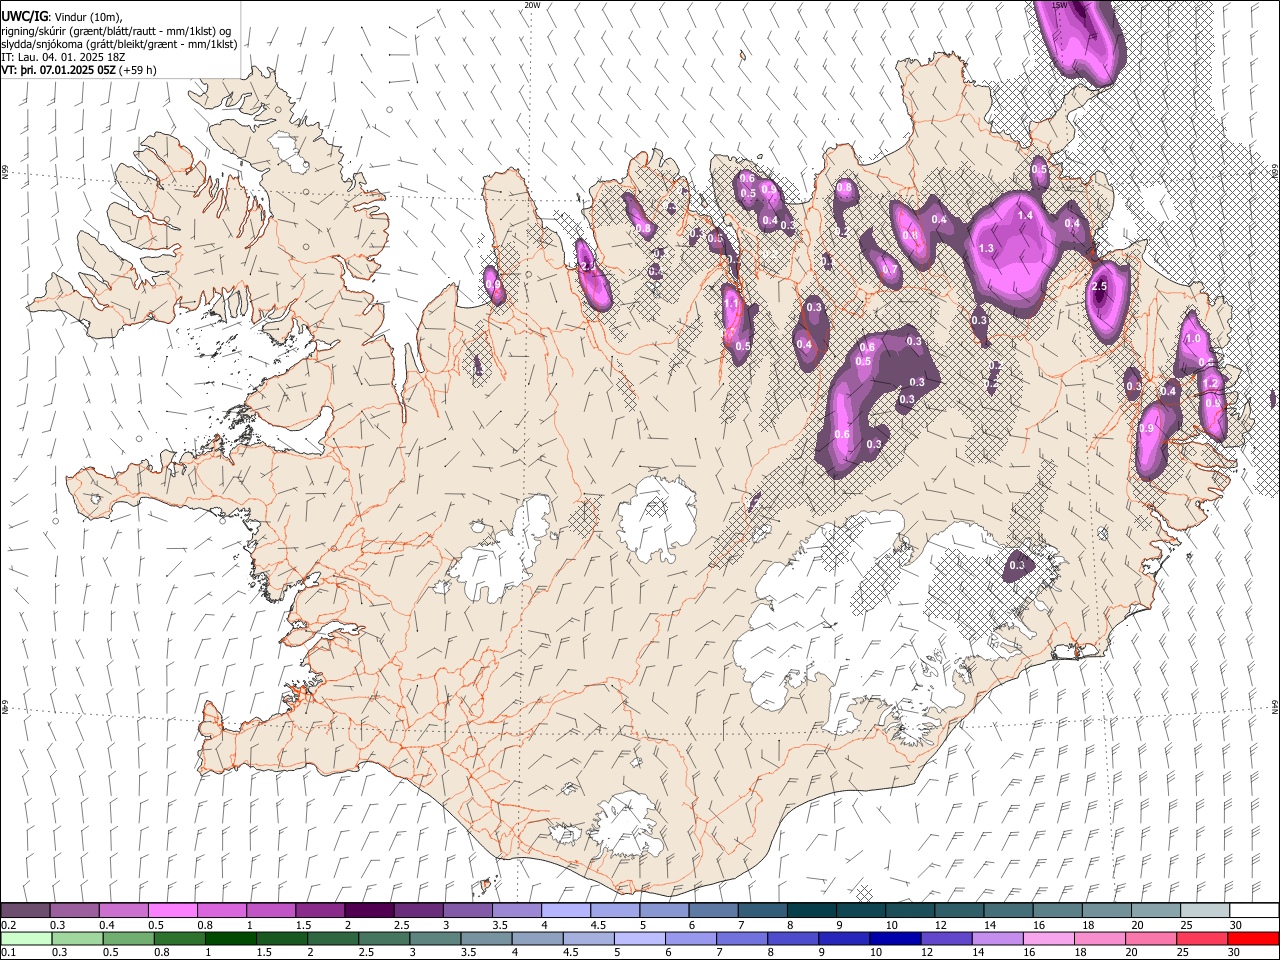Click the 3.5 swatch in the green legend row
This screenshot has height=960, width=1280.
(x=486, y=938)
